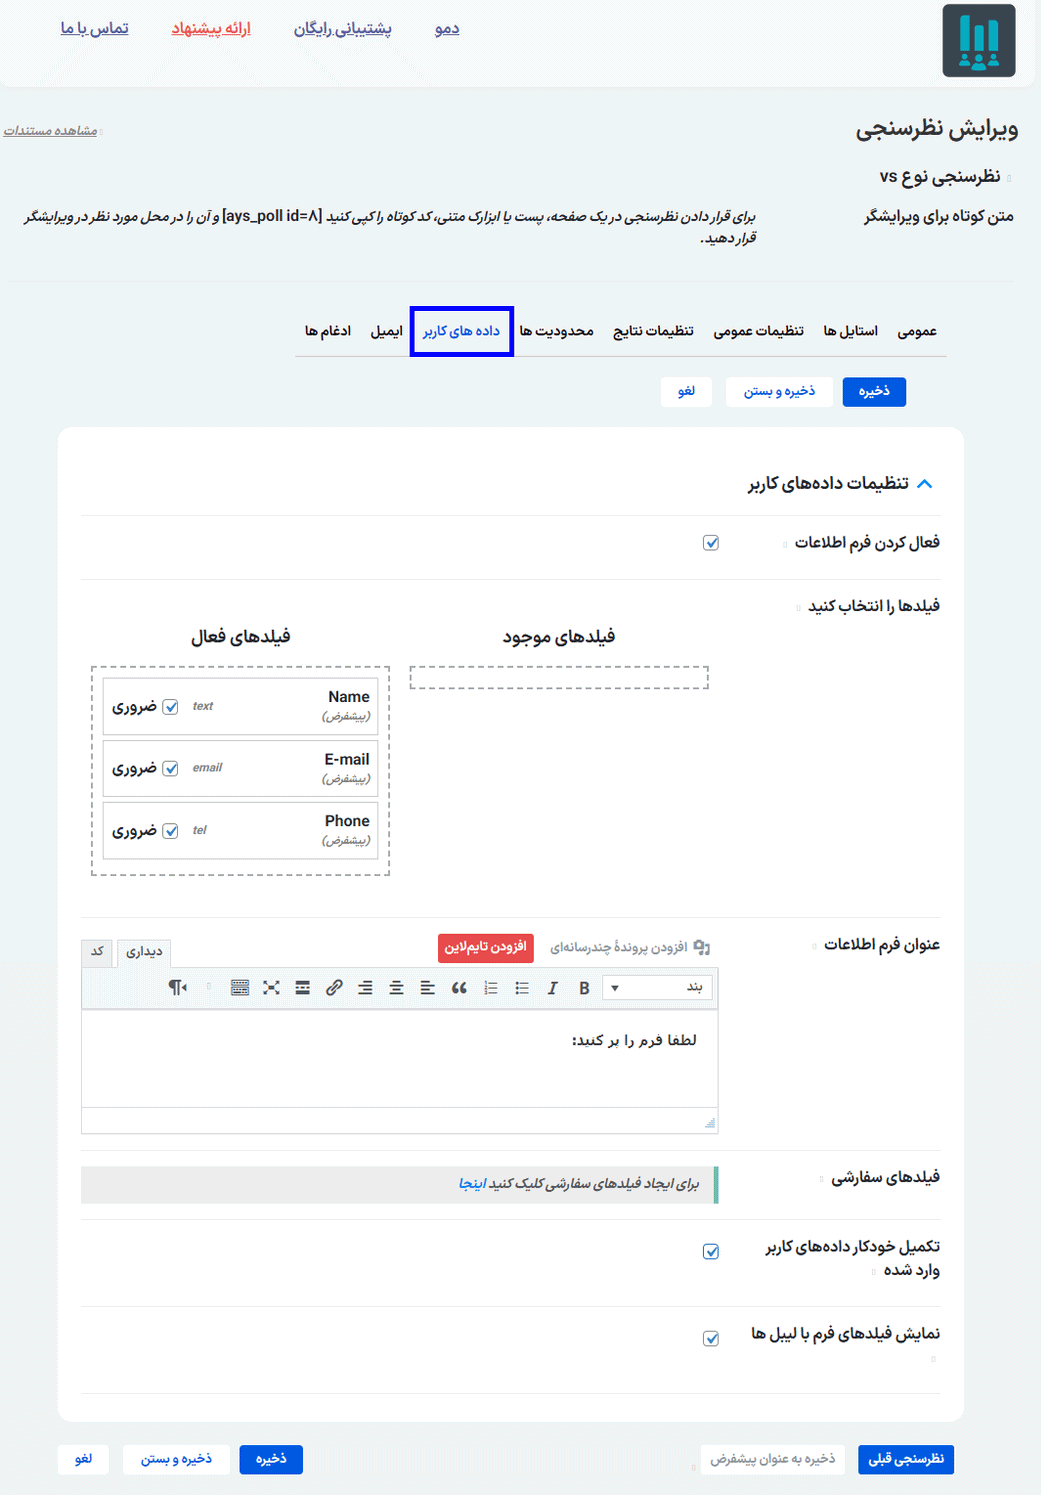Toggle bold formatting in editor

[584, 988]
